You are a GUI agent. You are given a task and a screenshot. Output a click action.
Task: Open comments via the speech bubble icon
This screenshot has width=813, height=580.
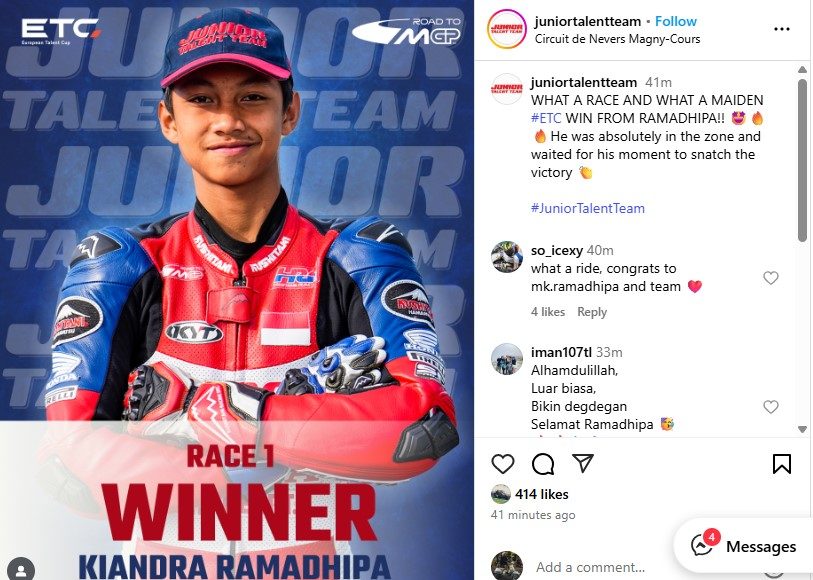[543, 464]
